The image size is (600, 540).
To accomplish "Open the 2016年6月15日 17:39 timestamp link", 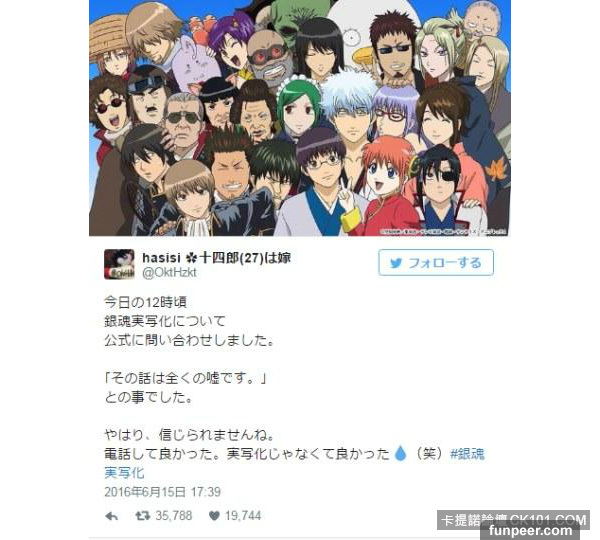I will coord(163,492).
